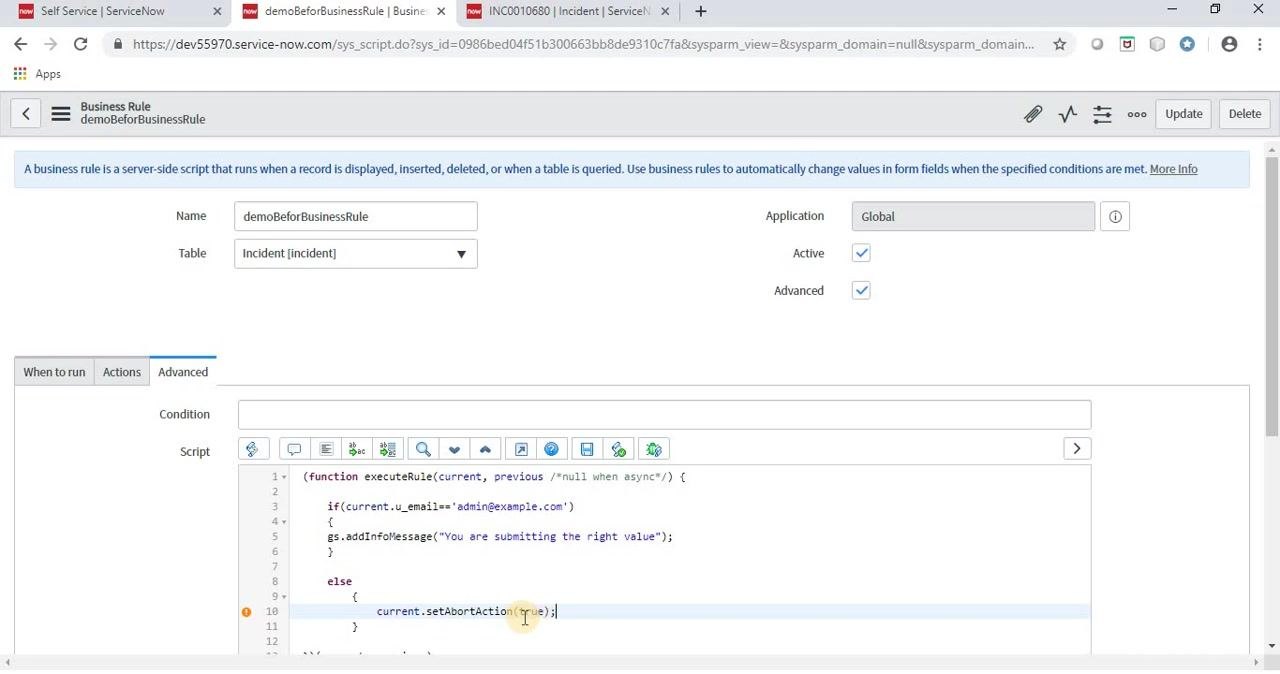Close the INC0010680 browser tab
The height and width of the screenshot is (674, 1280).
click(x=664, y=12)
